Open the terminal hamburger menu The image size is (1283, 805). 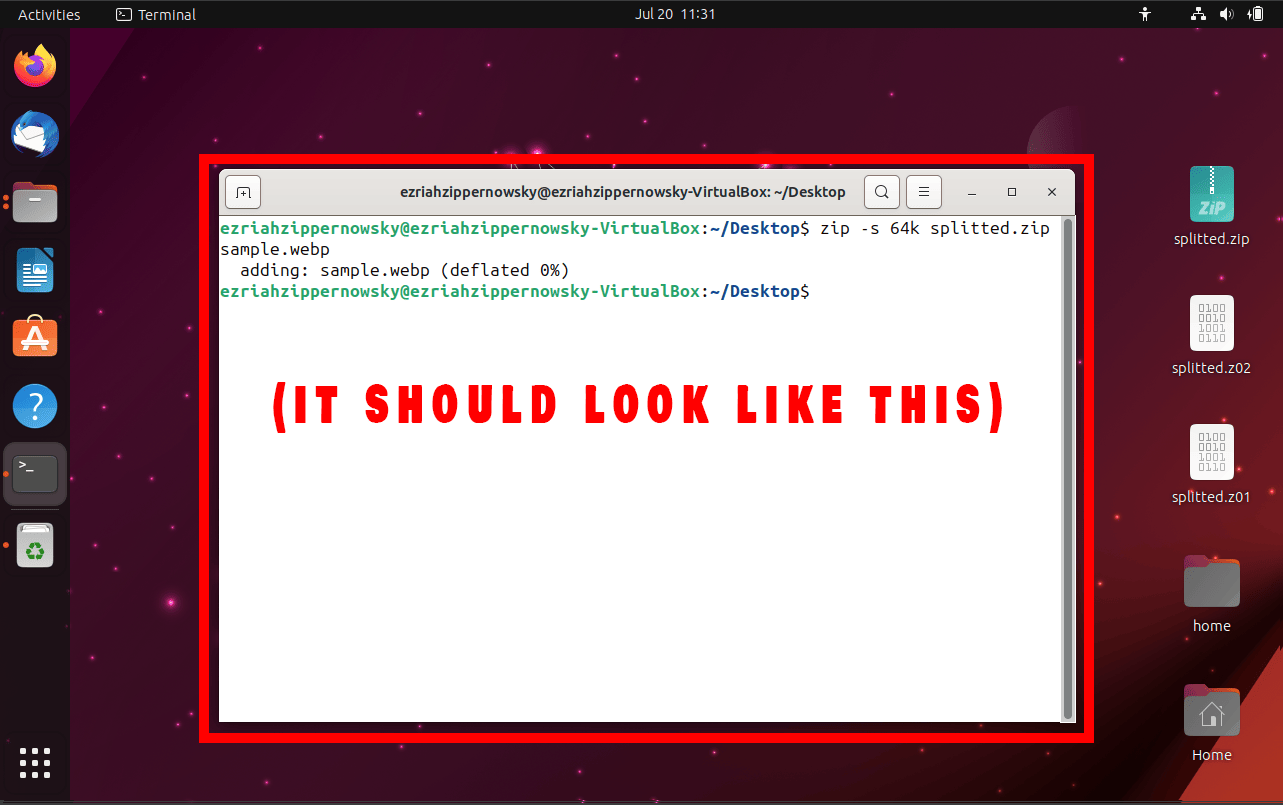(x=923, y=191)
